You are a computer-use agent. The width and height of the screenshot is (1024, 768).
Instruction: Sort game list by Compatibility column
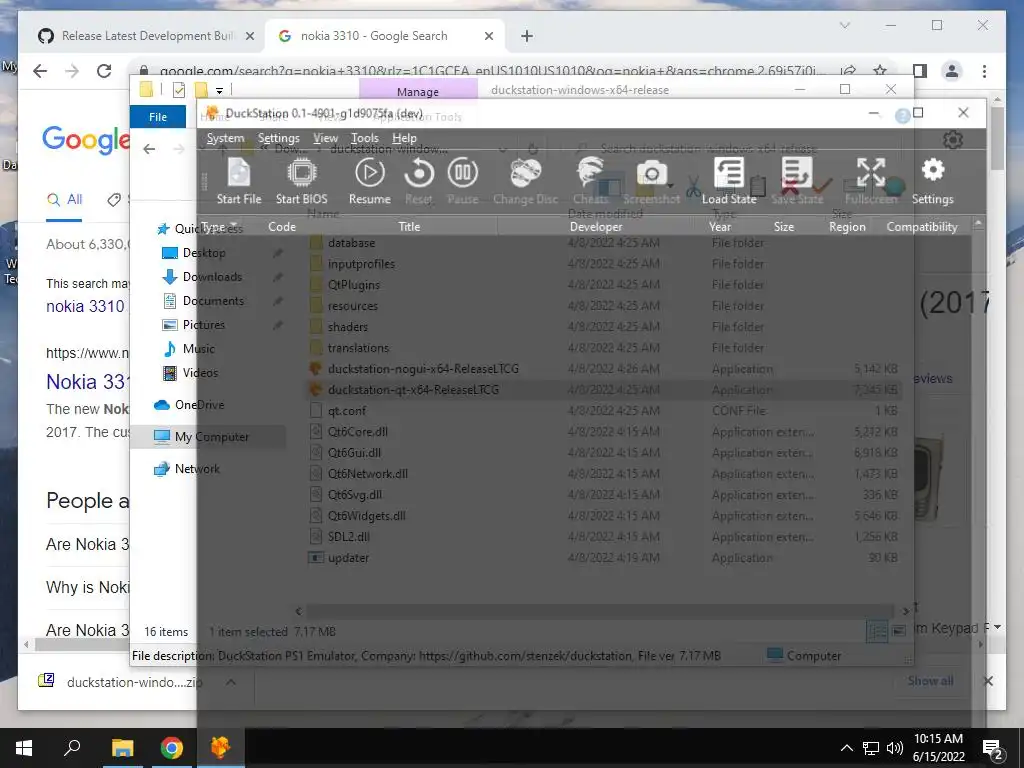(921, 227)
